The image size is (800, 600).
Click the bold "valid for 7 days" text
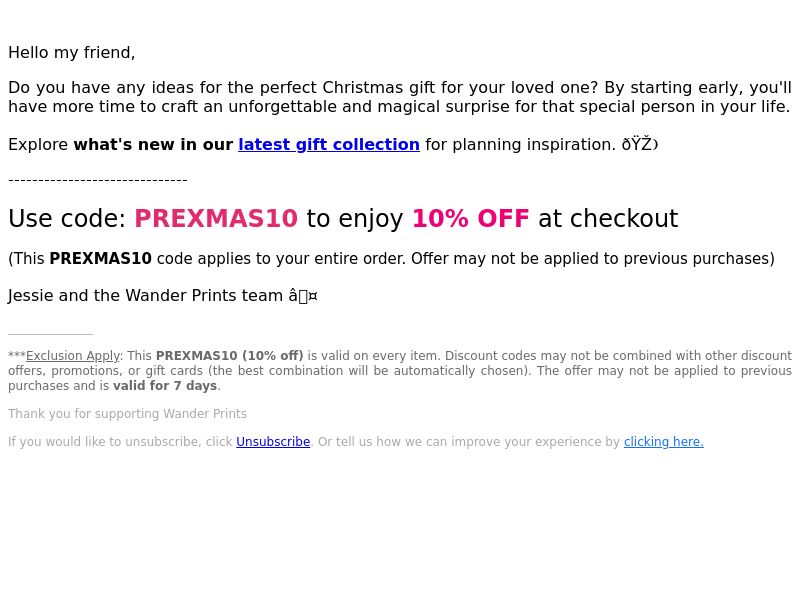tap(165, 386)
